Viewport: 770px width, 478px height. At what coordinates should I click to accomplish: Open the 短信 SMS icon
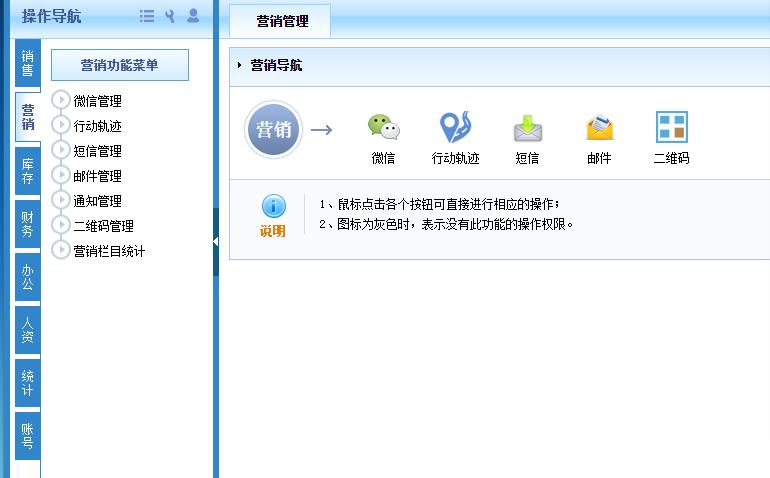pyautogui.click(x=527, y=129)
